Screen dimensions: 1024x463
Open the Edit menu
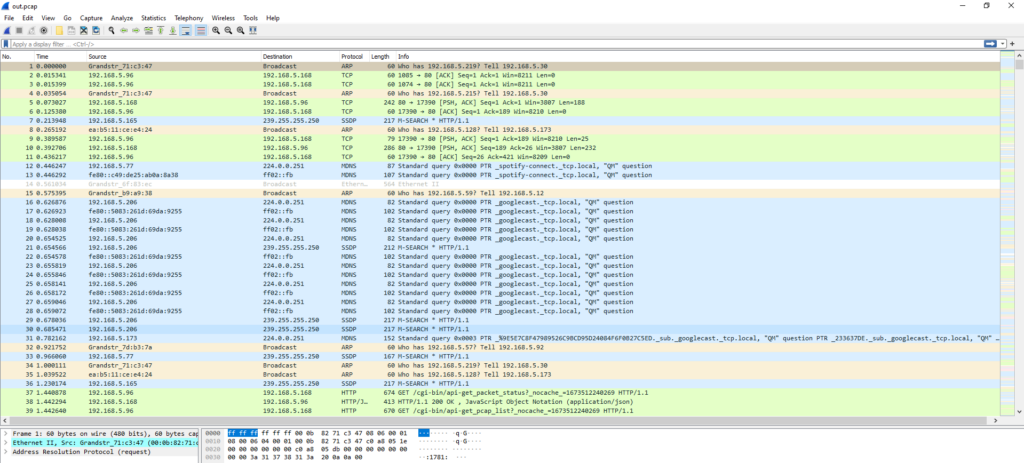point(27,18)
